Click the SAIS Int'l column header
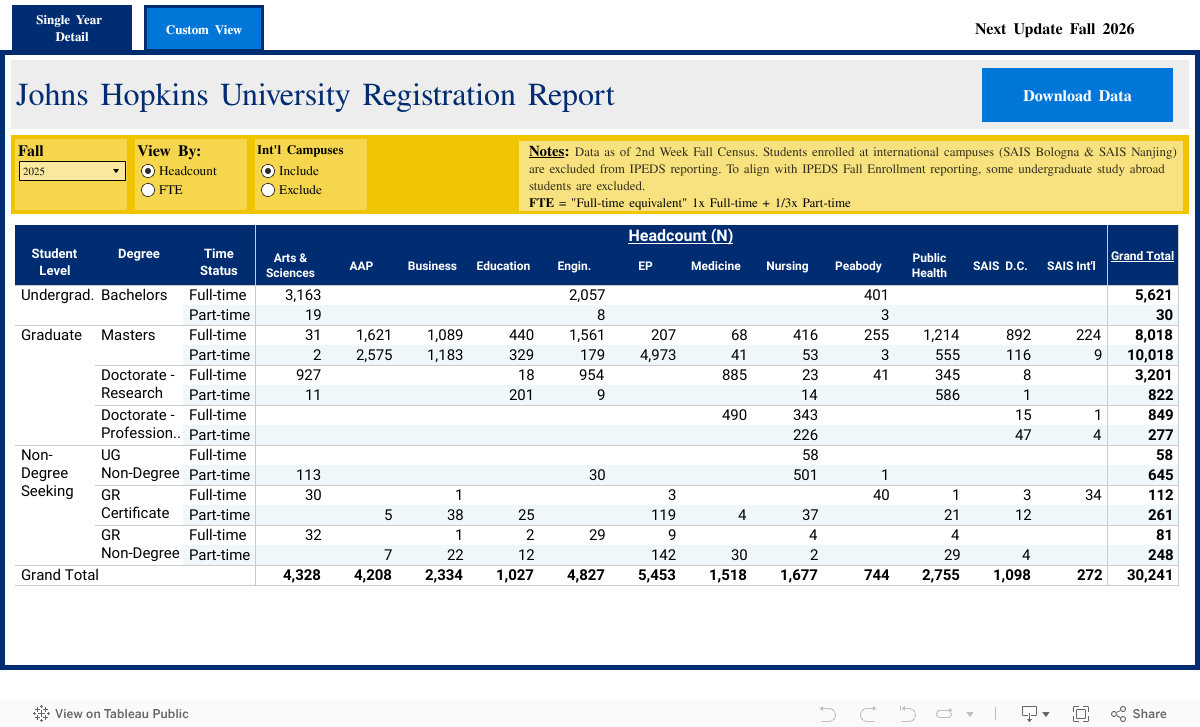The height and width of the screenshot is (727, 1200). pos(1071,266)
